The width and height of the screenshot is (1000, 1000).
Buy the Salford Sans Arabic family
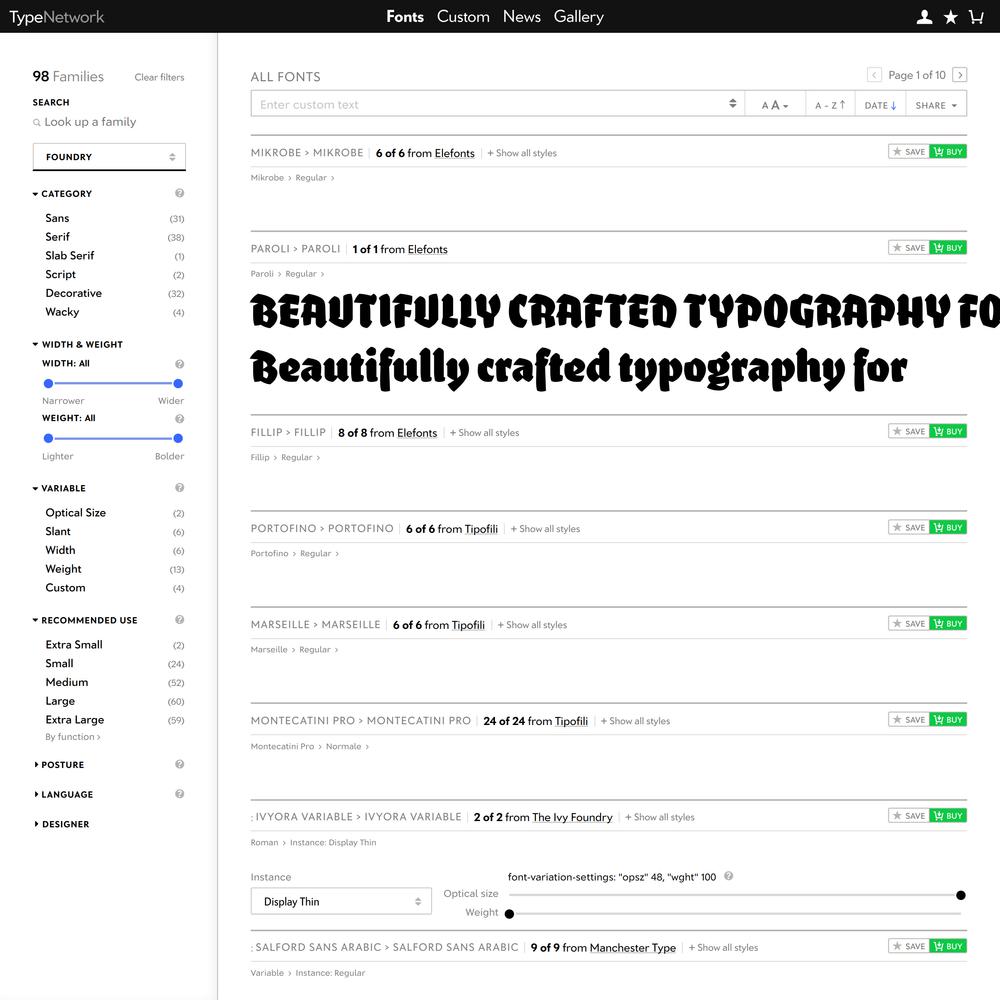pyautogui.click(x=948, y=946)
